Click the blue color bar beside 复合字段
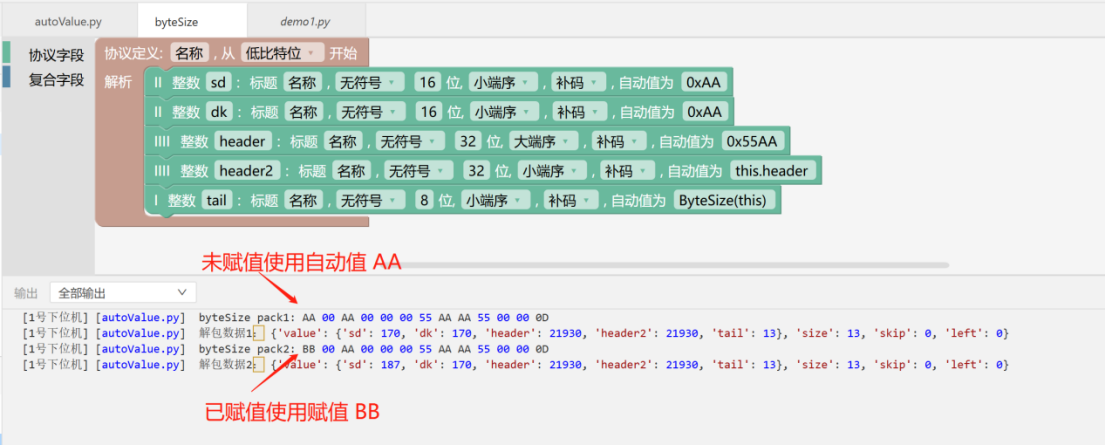 (x=6, y=77)
